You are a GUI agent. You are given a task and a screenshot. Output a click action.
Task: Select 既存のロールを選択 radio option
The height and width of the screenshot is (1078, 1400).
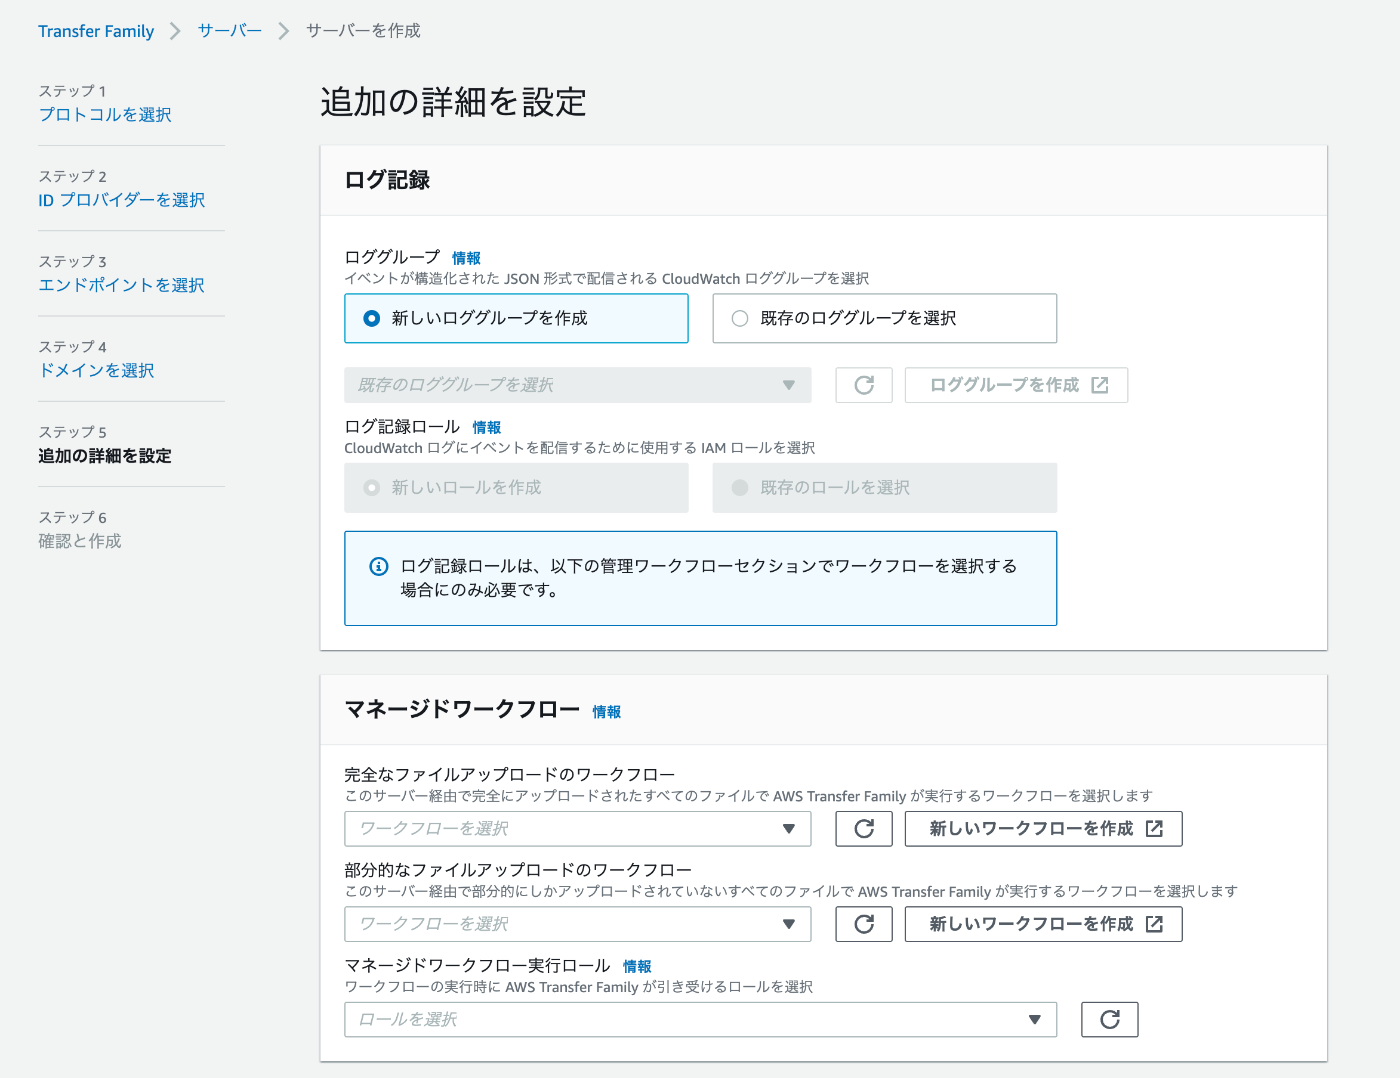pos(884,488)
